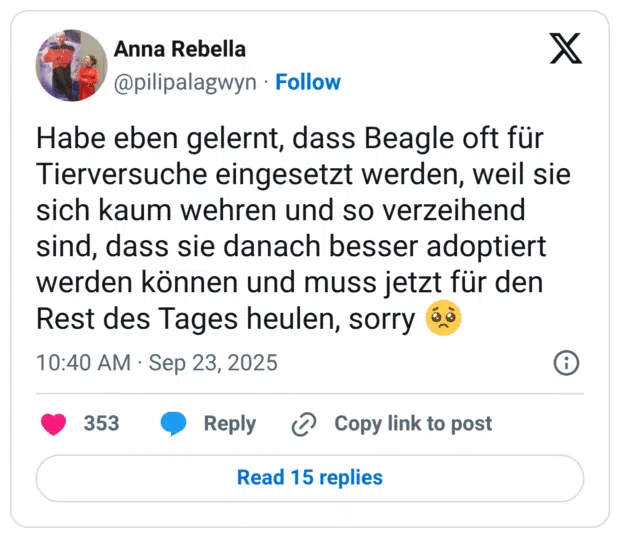Open the Read 15 replies button
The width and height of the screenshot is (620, 538).
click(310, 477)
